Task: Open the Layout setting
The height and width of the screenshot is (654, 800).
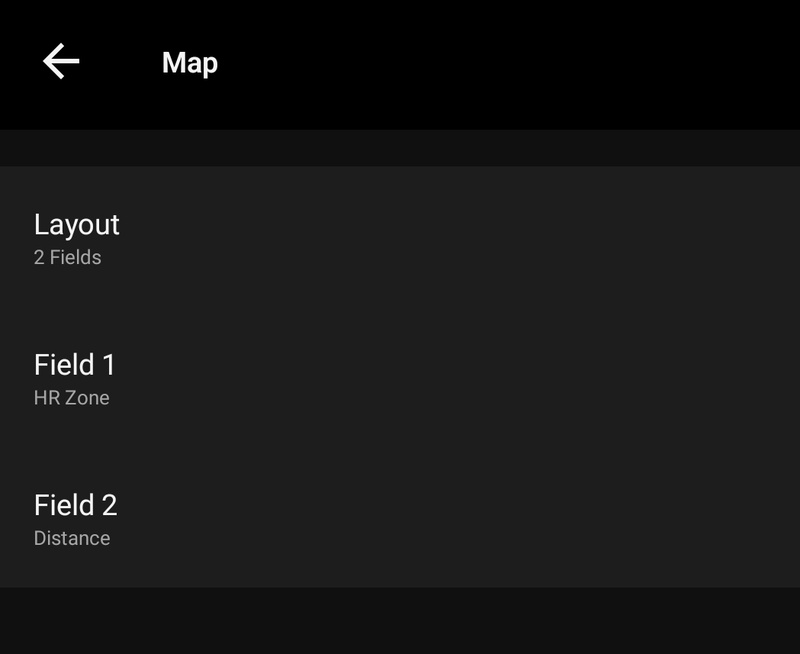Action: [400, 237]
